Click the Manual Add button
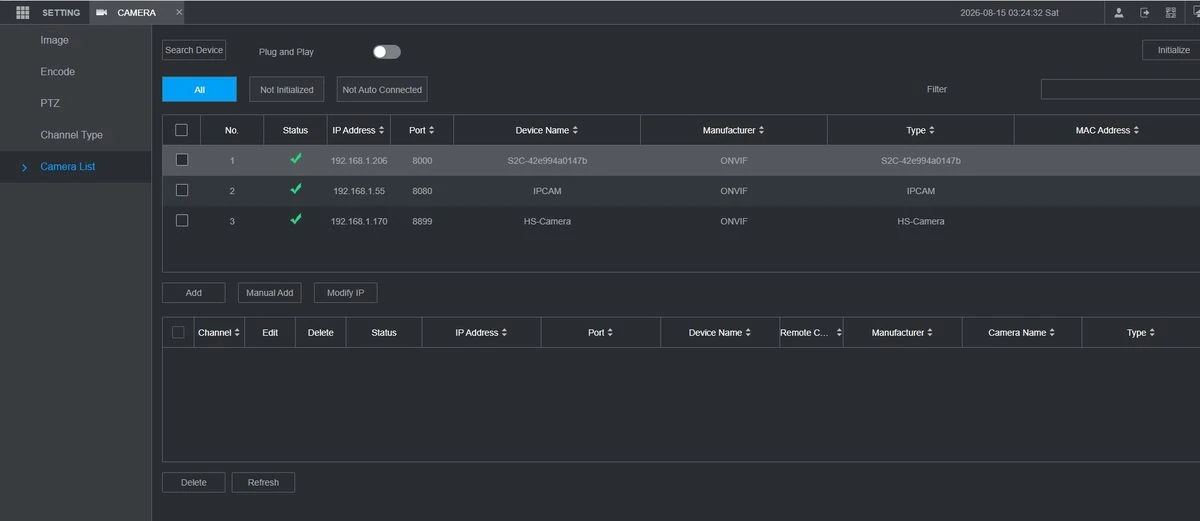This screenshot has height=521, width=1200. coord(269,293)
